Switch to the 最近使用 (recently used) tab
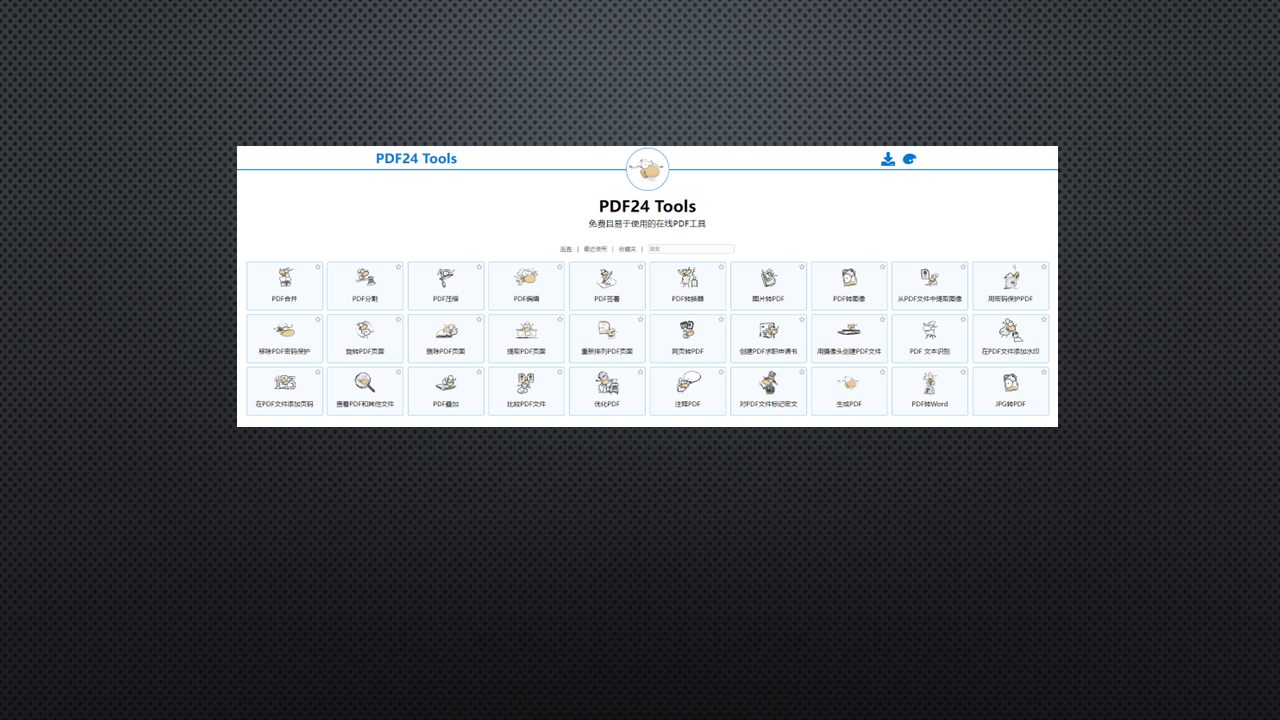The image size is (1280, 720). tap(595, 249)
